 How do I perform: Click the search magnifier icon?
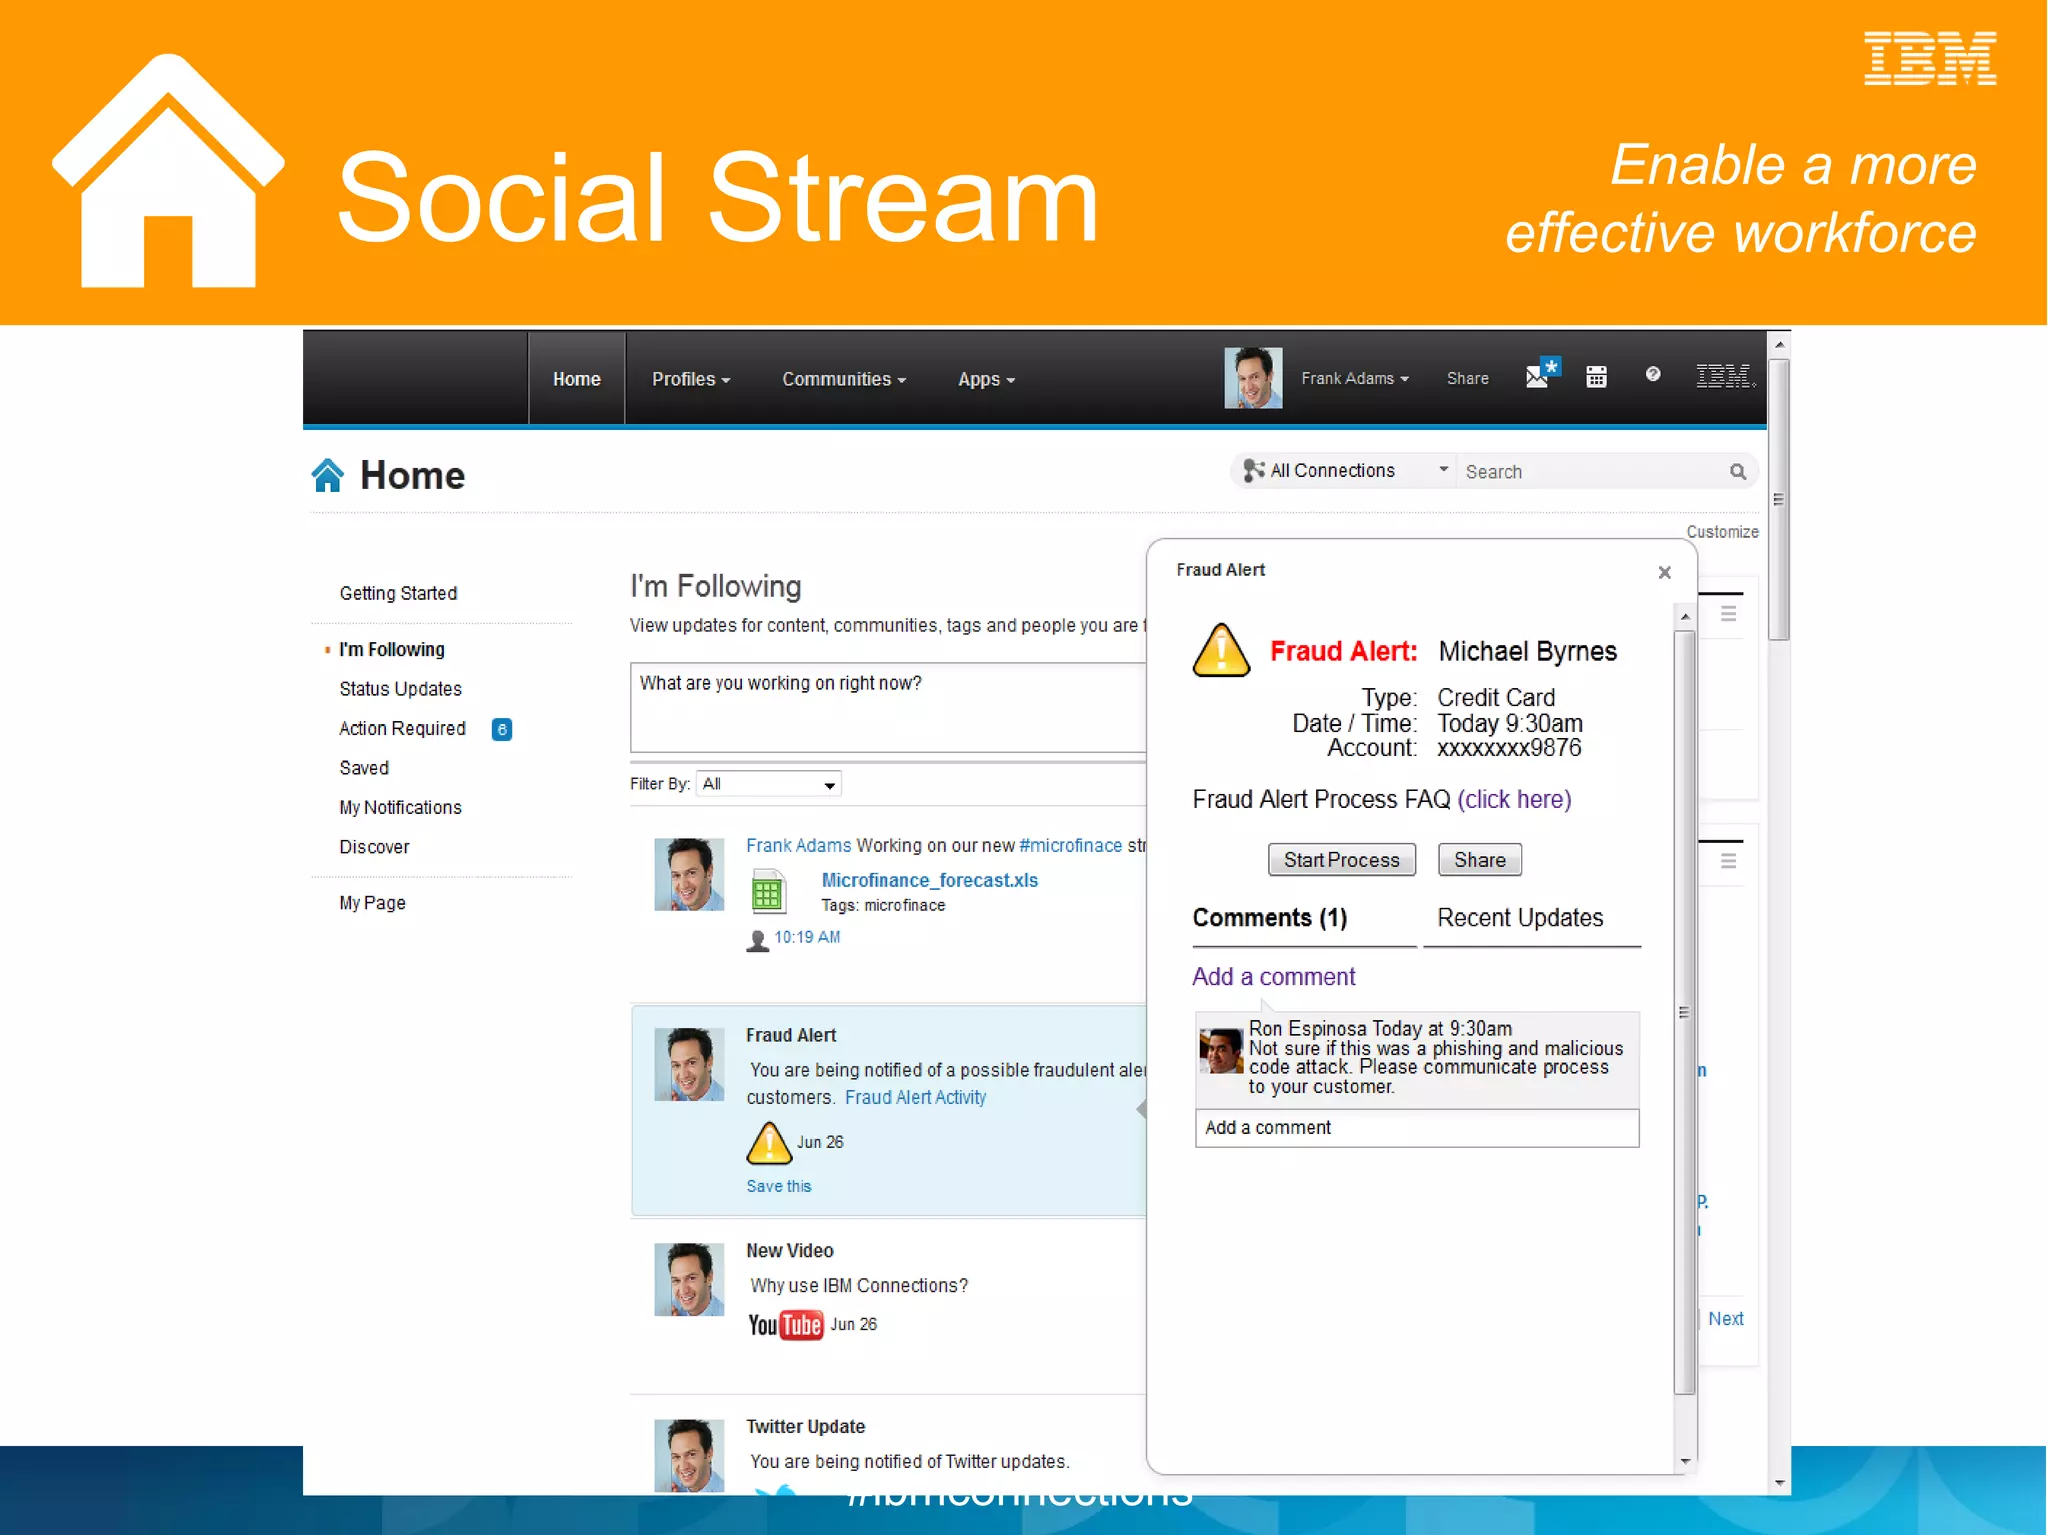(1738, 471)
